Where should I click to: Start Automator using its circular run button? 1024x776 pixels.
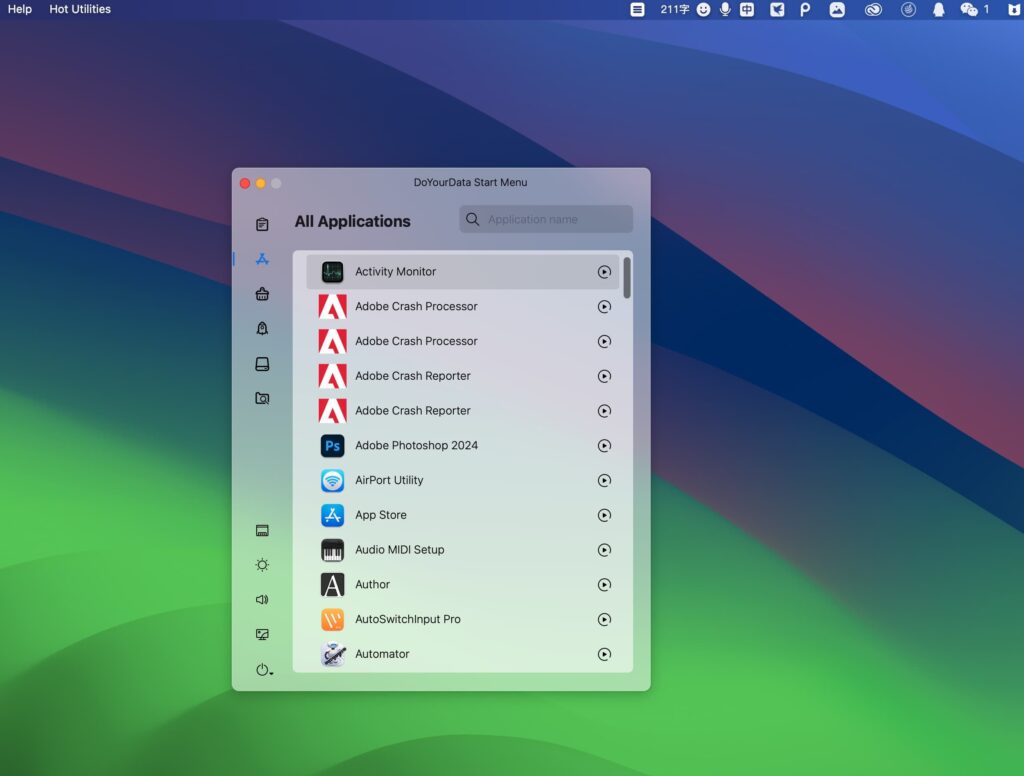click(604, 654)
